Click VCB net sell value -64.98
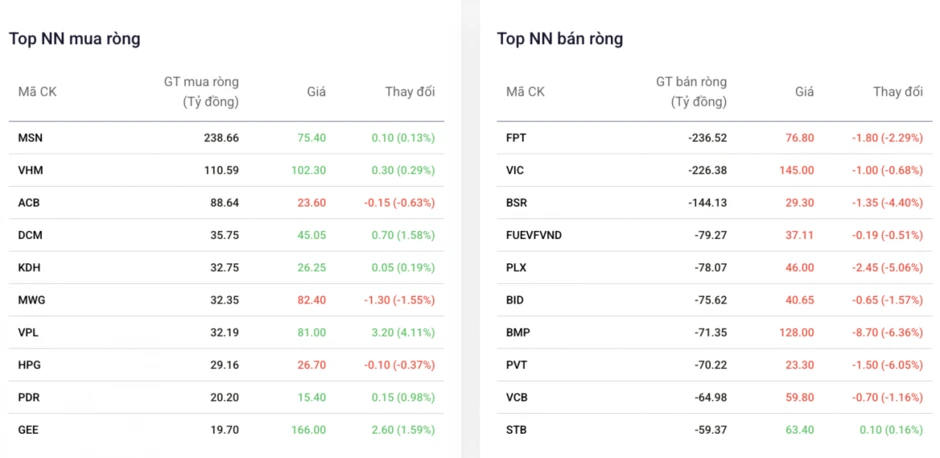The height and width of the screenshot is (458, 940). [710, 397]
